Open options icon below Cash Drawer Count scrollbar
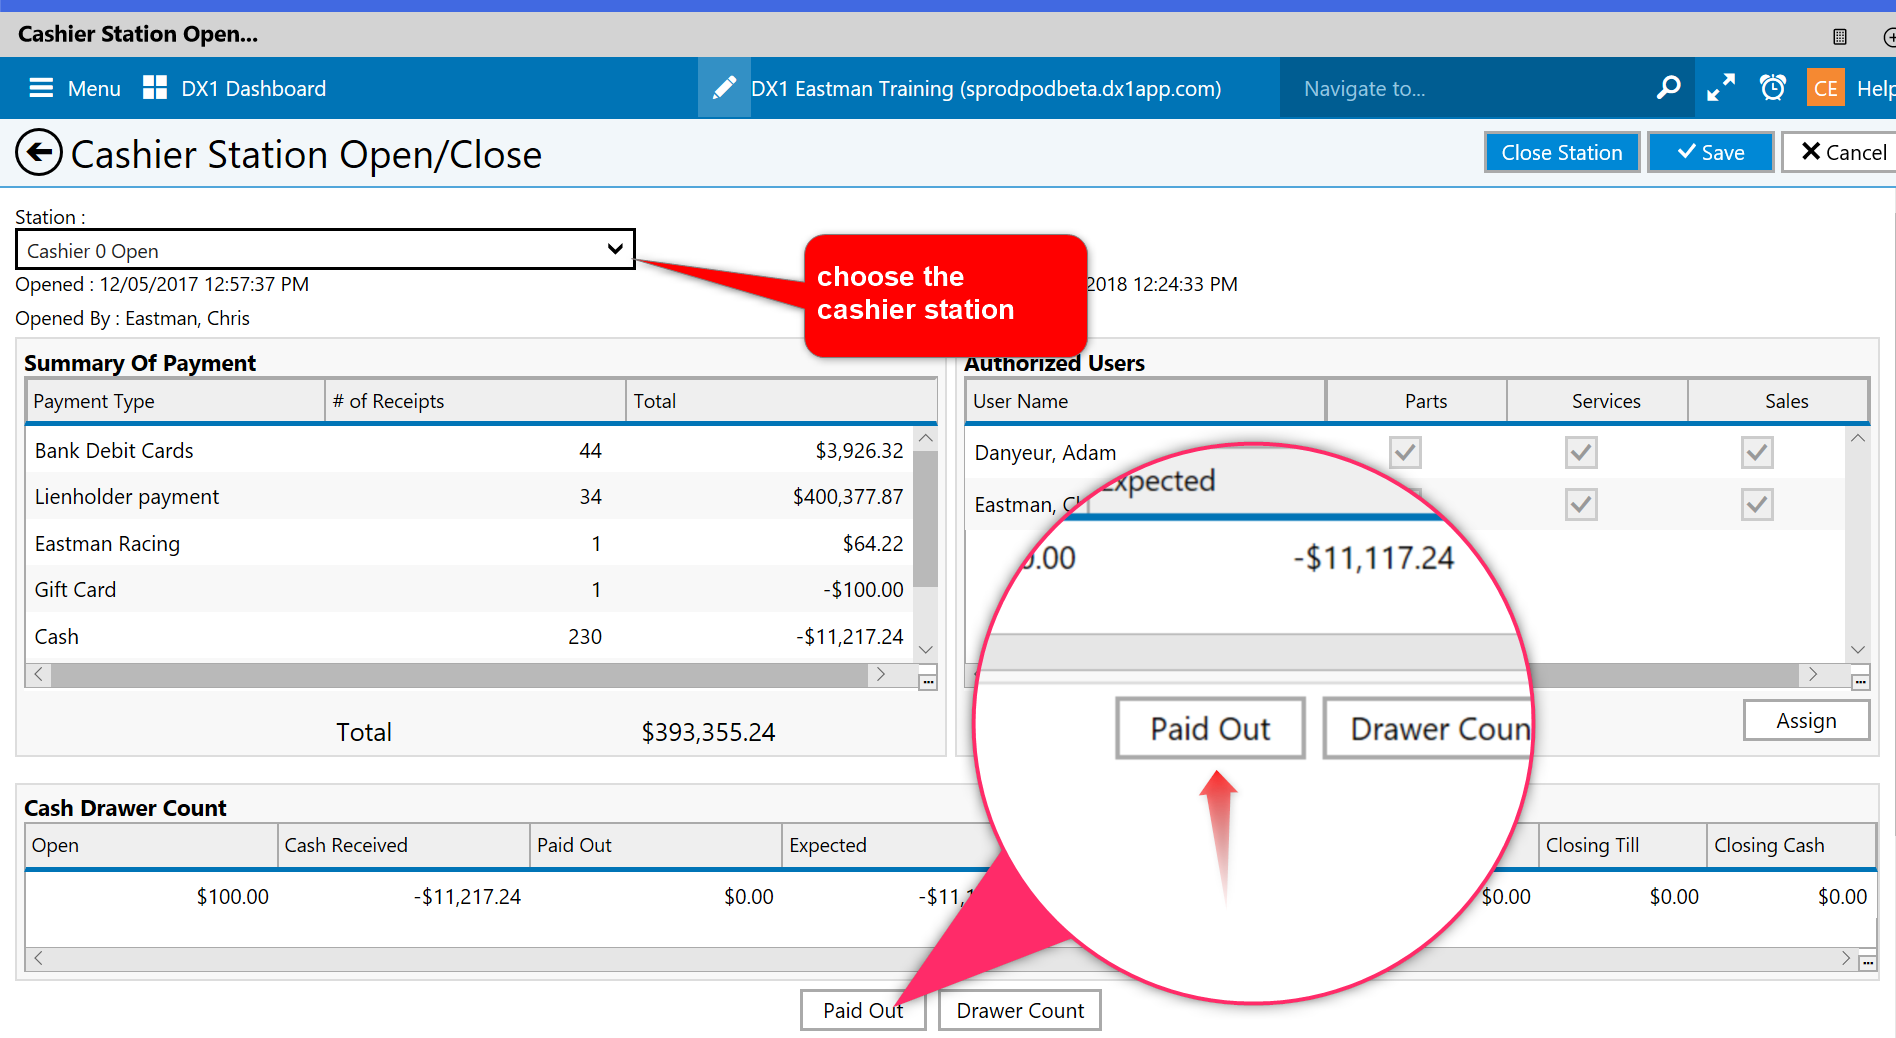This screenshot has height=1038, width=1896. pyautogui.click(x=1868, y=962)
